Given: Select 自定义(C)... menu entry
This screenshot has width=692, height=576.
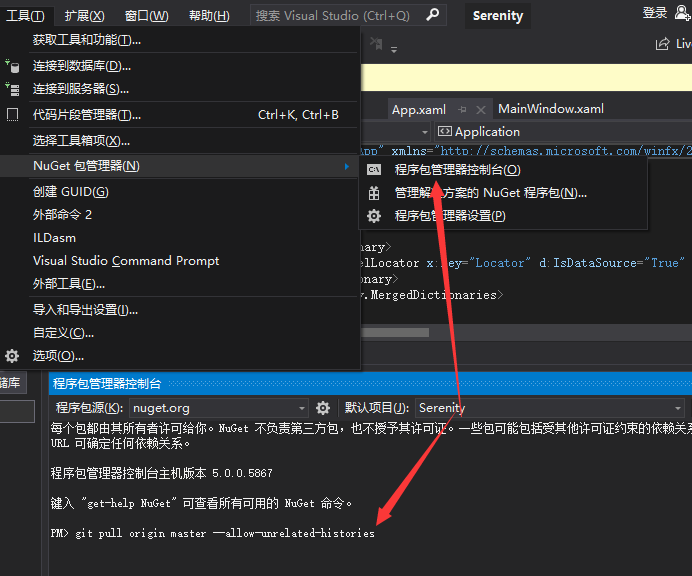Looking at the screenshot, I should (x=178, y=333).
